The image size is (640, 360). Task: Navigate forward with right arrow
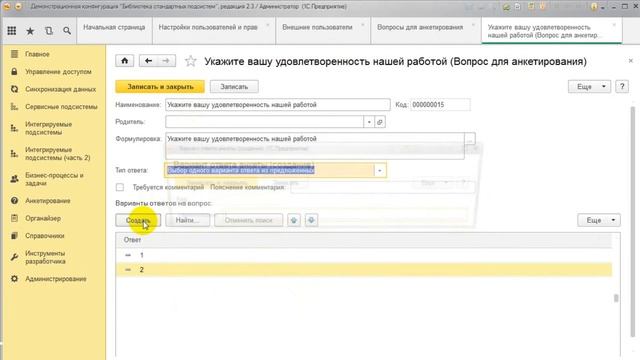click(166, 61)
